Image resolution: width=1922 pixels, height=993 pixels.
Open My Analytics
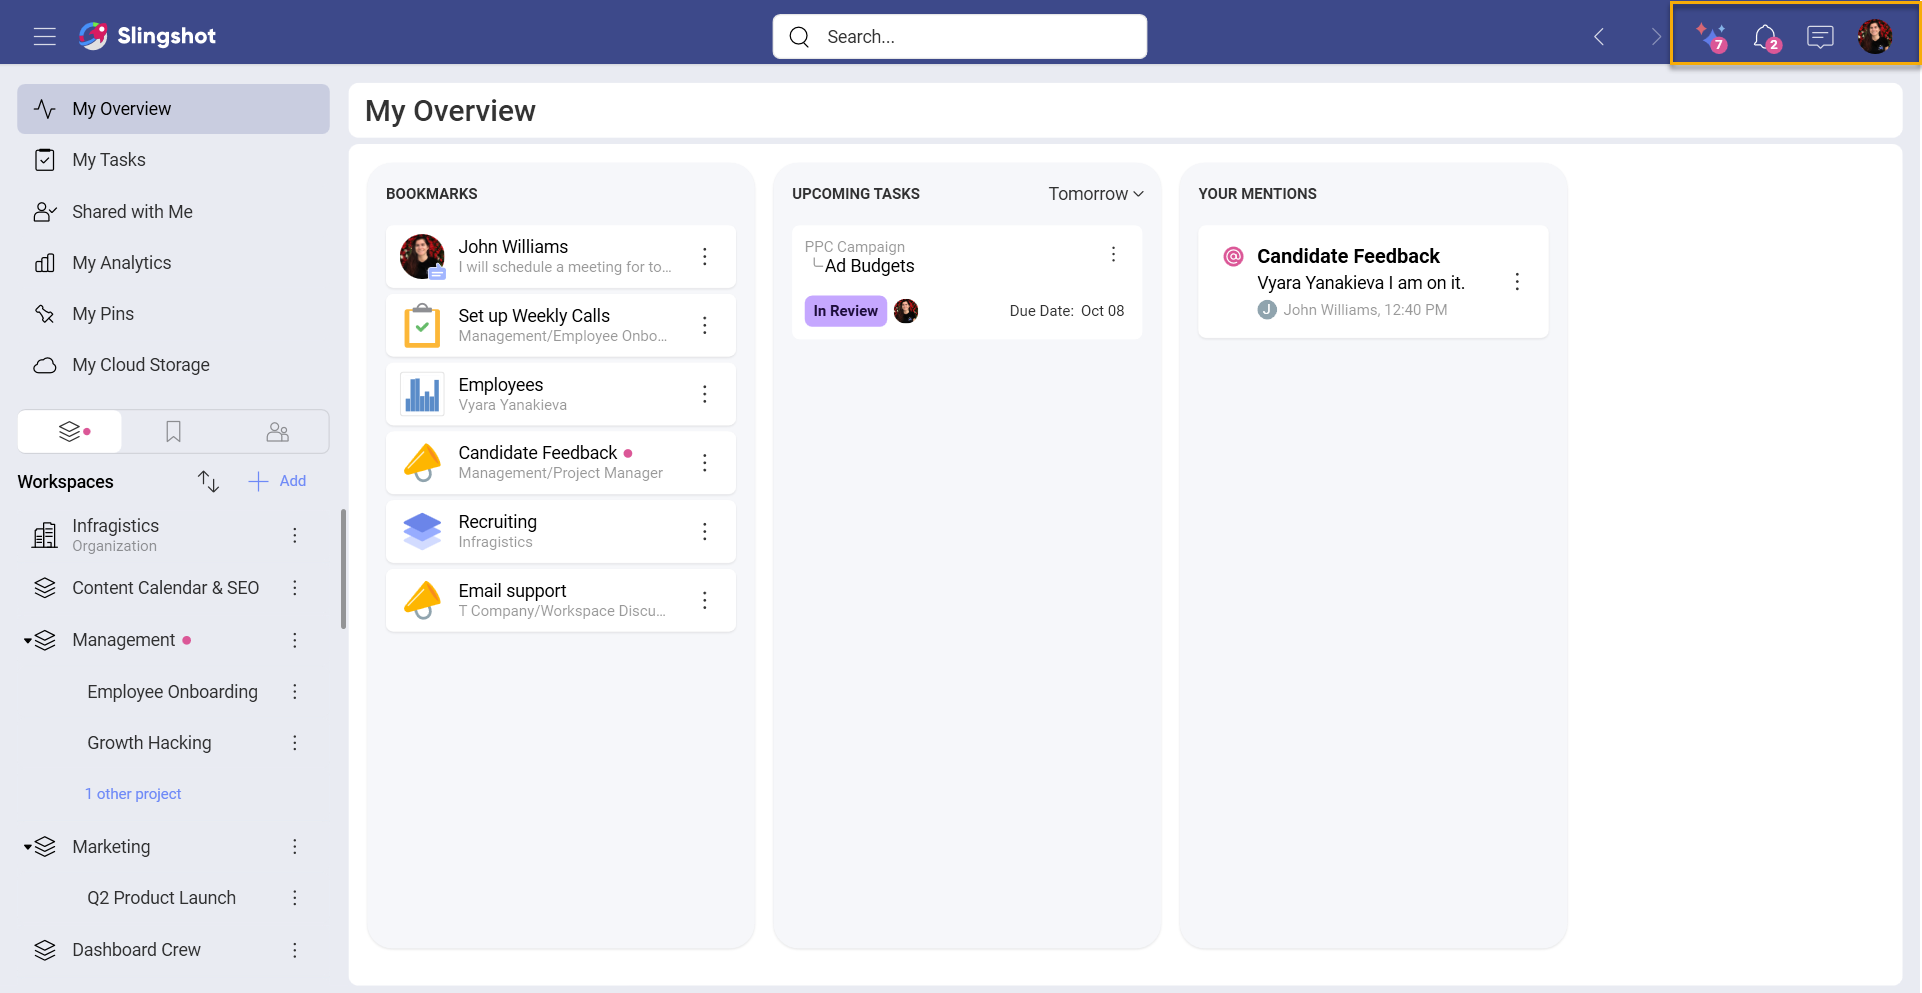click(173, 263)
